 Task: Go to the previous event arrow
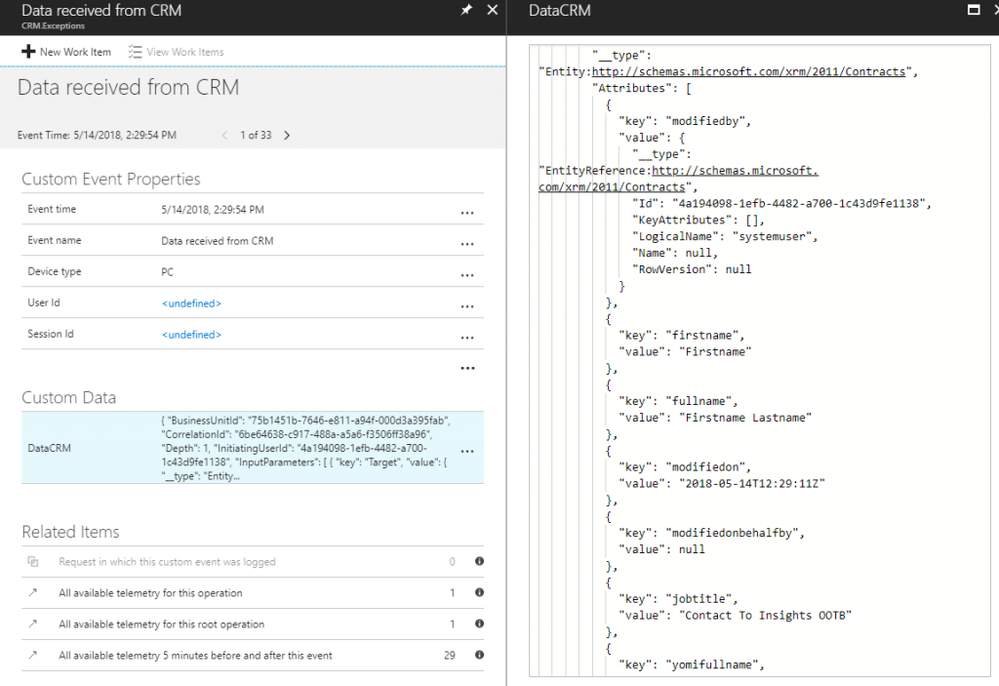224,135
